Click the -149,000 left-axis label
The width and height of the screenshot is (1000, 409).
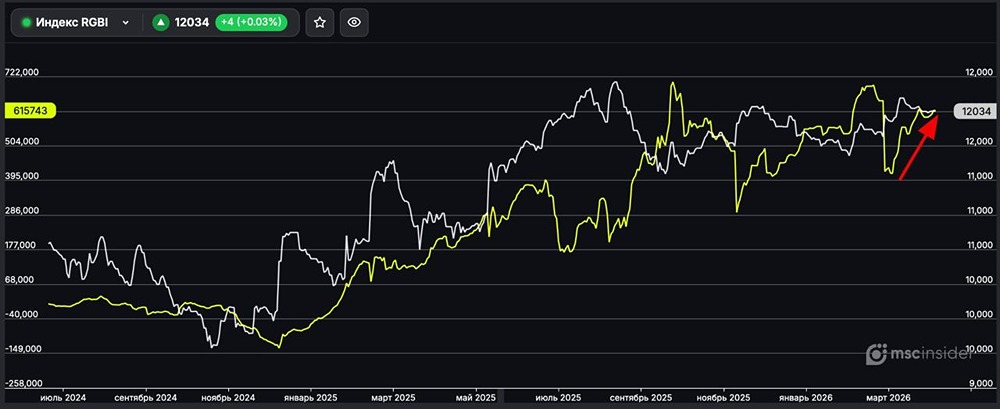[x=22, y=349]
